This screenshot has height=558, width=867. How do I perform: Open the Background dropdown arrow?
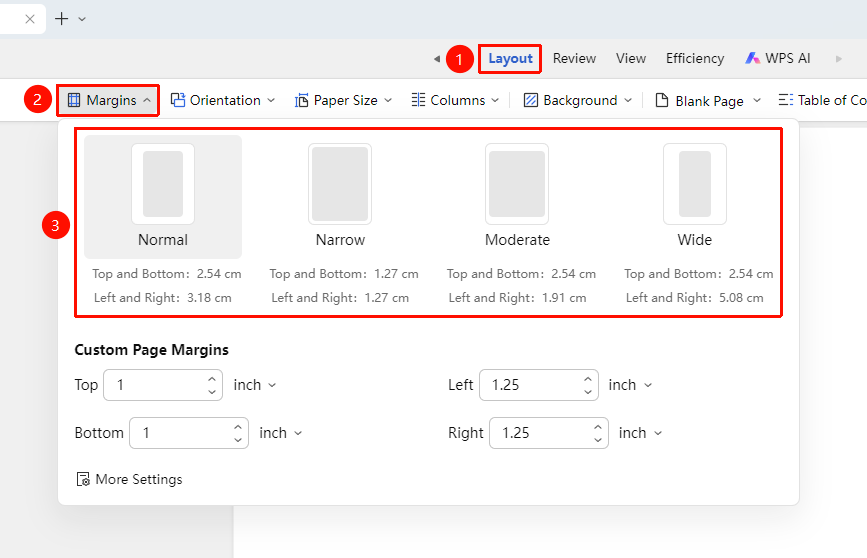coord(628,101)
